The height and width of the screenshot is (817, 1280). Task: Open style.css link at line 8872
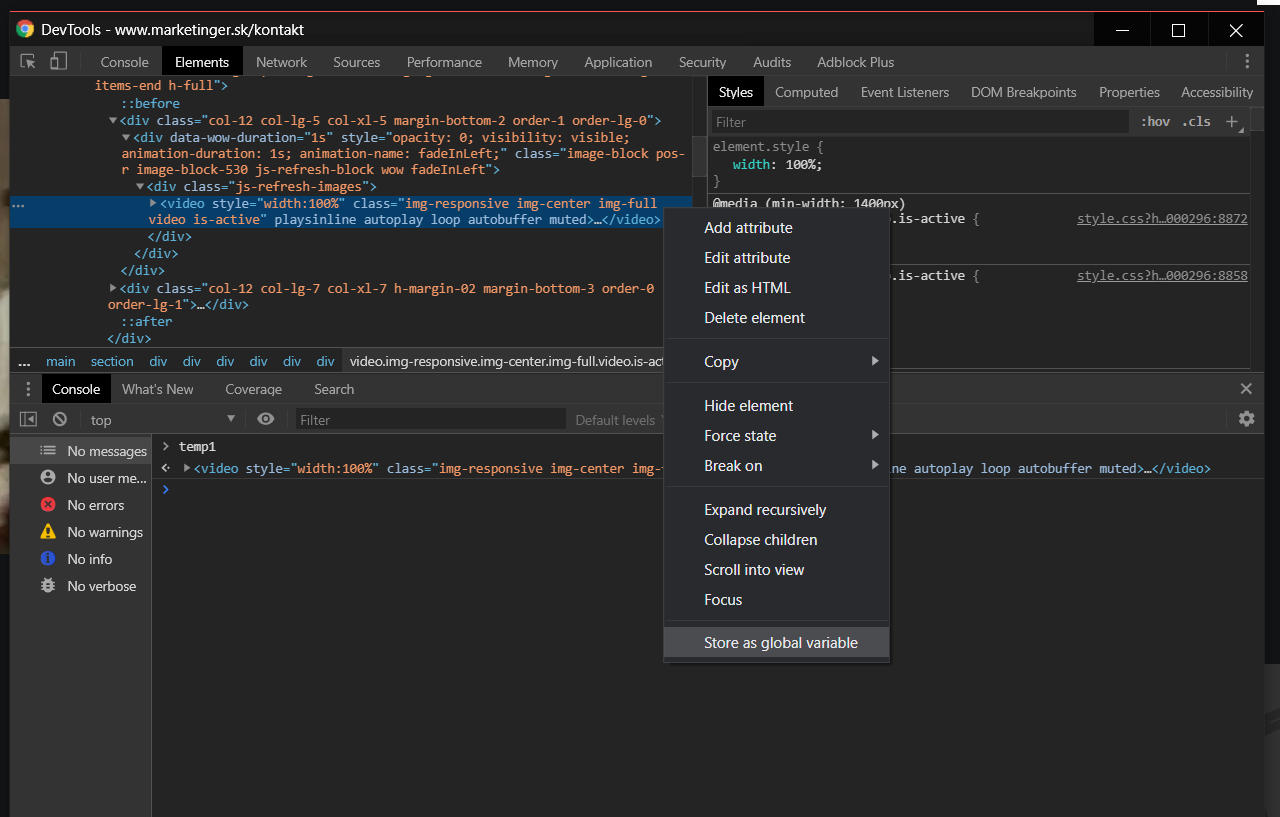pyautogui.click(x=1162, y=219)
